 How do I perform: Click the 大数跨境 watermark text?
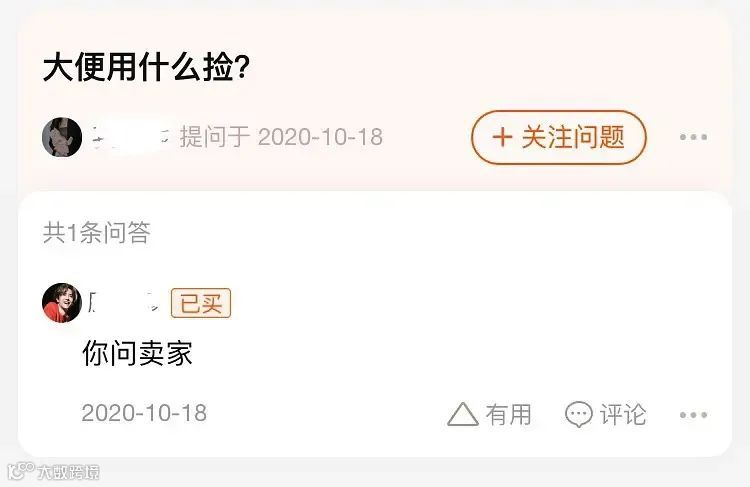click(68, 472)
